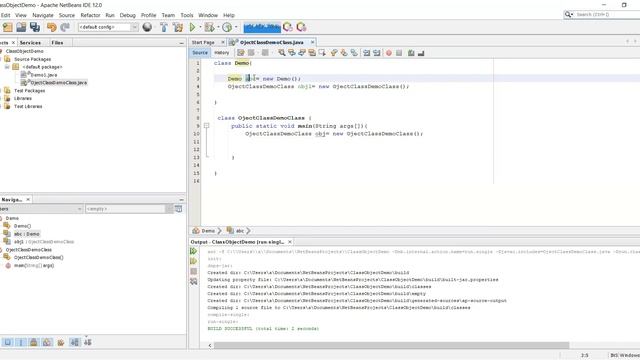This screenshot has height=360, width=640.
Task: Switch to the Files tab
Action: click(x=57, y=42)
